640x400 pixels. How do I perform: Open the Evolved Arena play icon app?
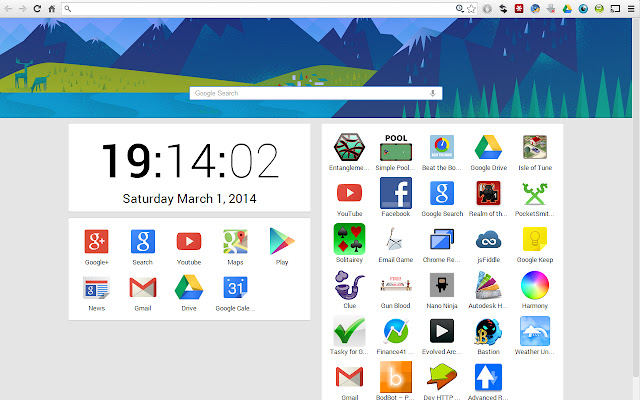click(x=442, y=331)
